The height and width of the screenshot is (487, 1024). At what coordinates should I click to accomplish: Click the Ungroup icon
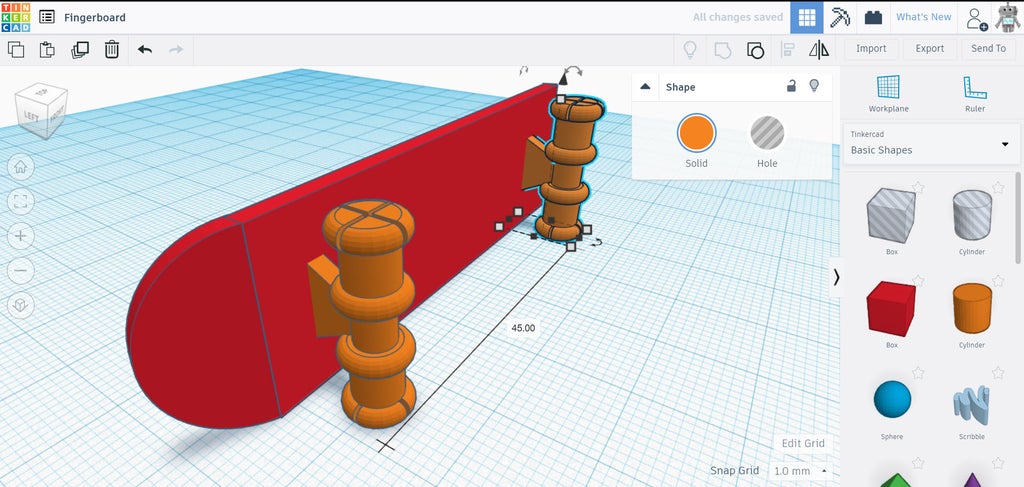coord(755,50)
